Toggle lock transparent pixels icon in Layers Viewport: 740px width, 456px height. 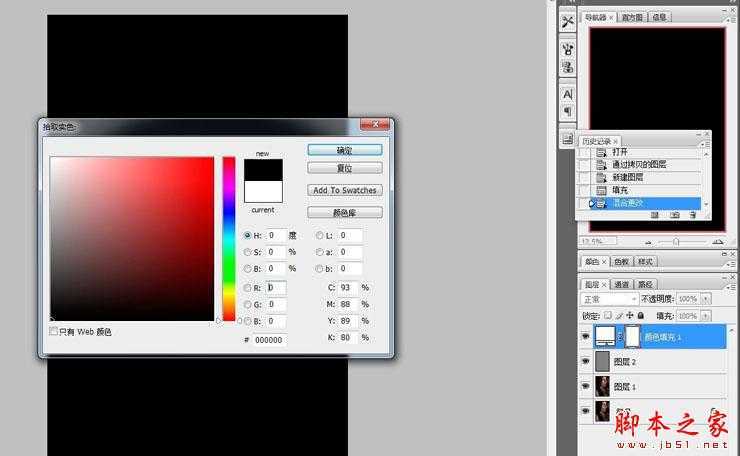608,315
